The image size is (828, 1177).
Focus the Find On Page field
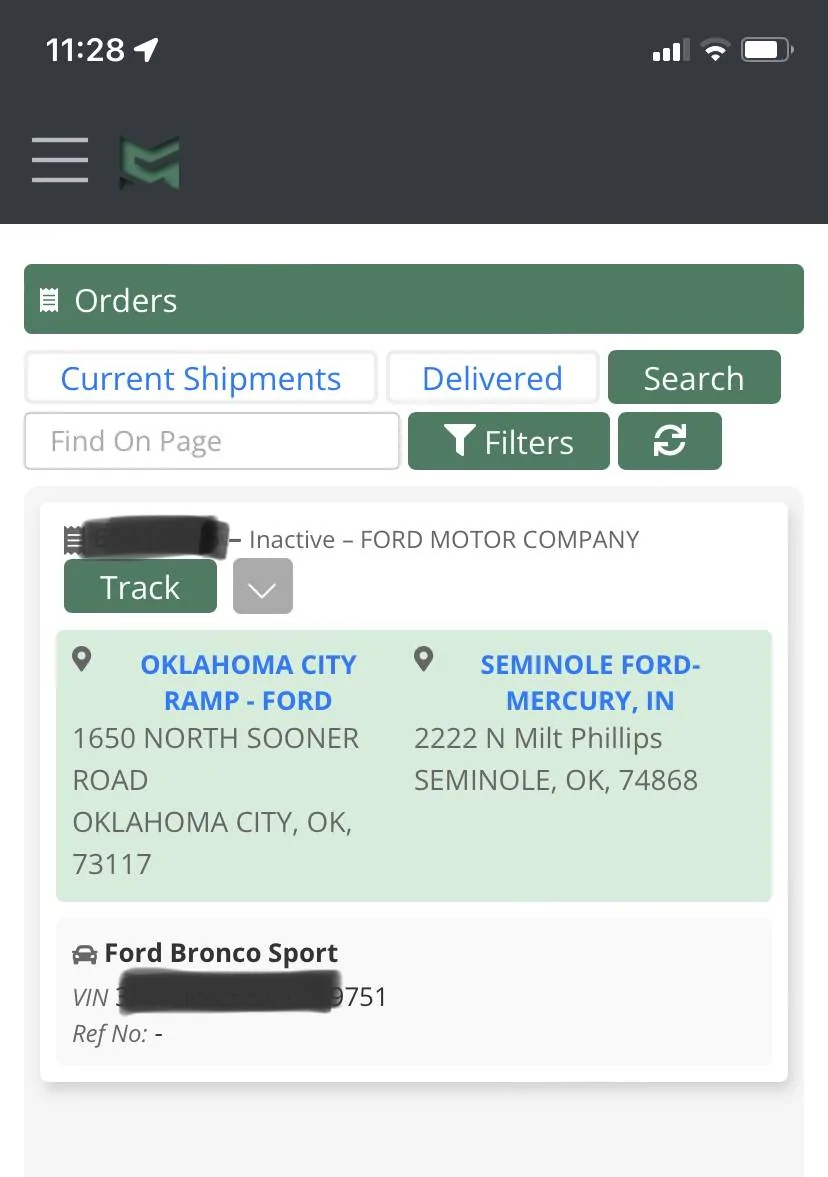click(211, 441)
